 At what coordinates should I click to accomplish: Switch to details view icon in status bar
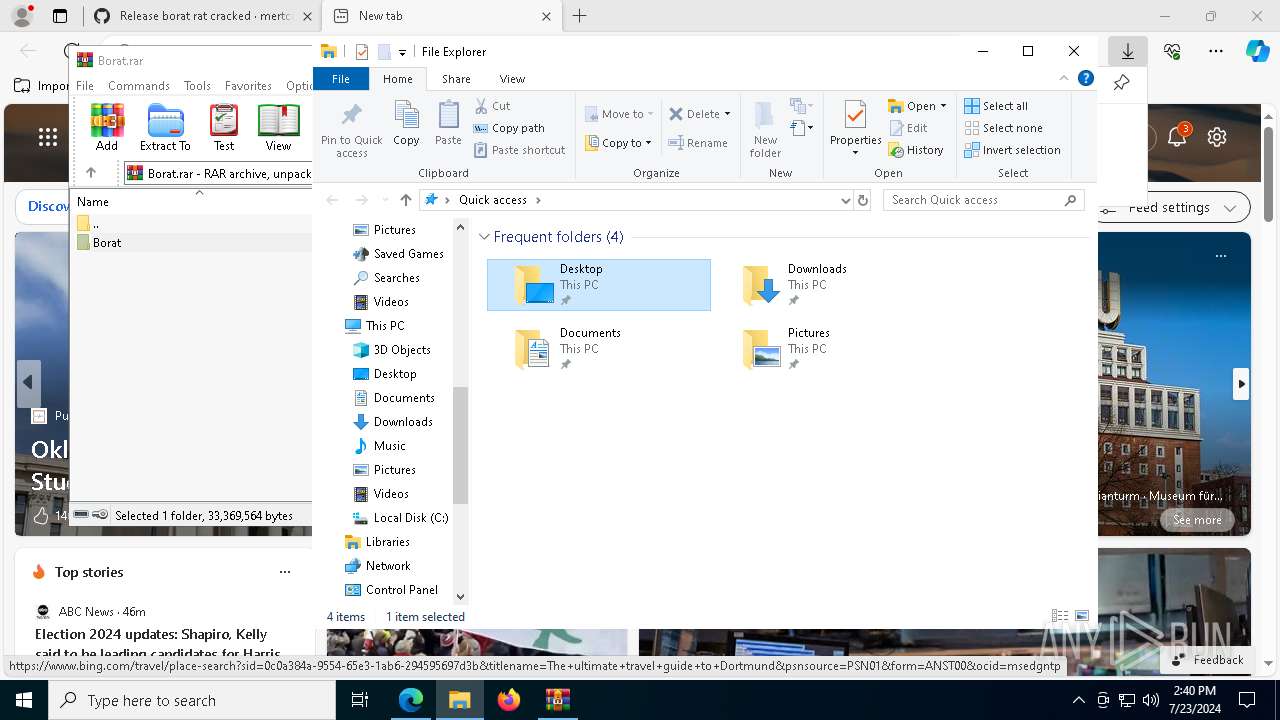pos(1060,617)
